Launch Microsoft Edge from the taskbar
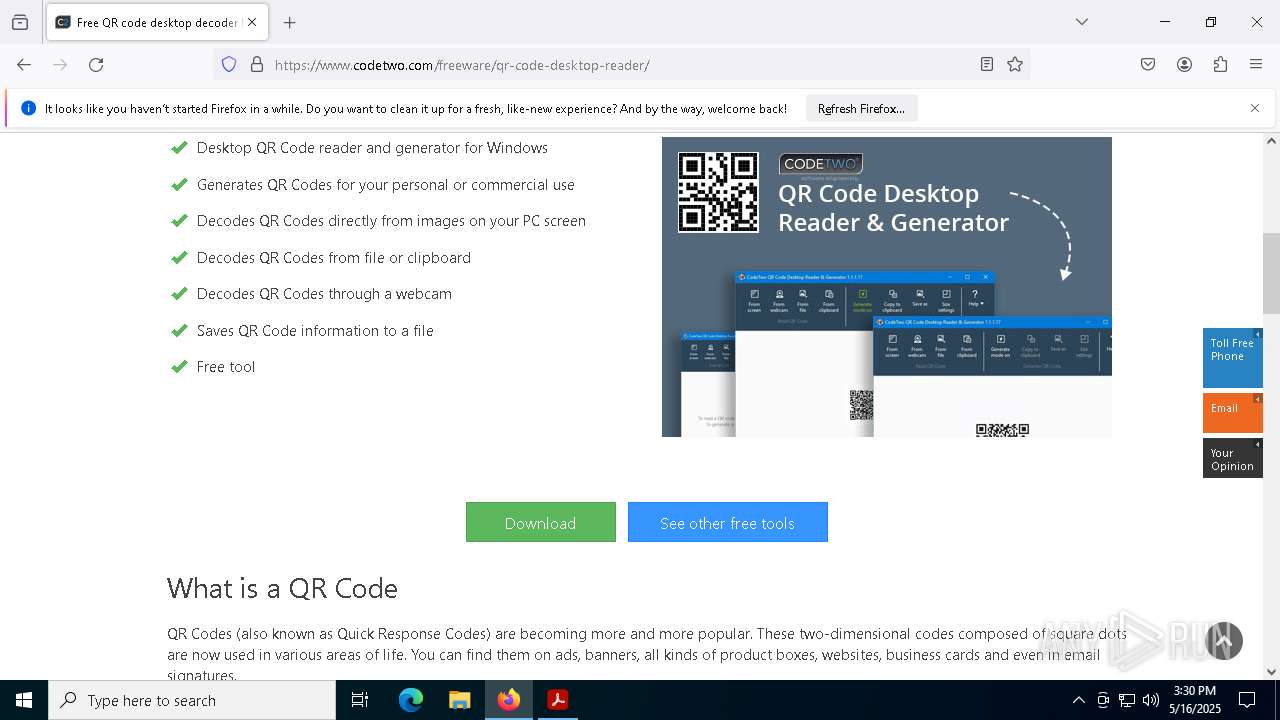Viewport: 1280px width, 720px height. (411, 700)
